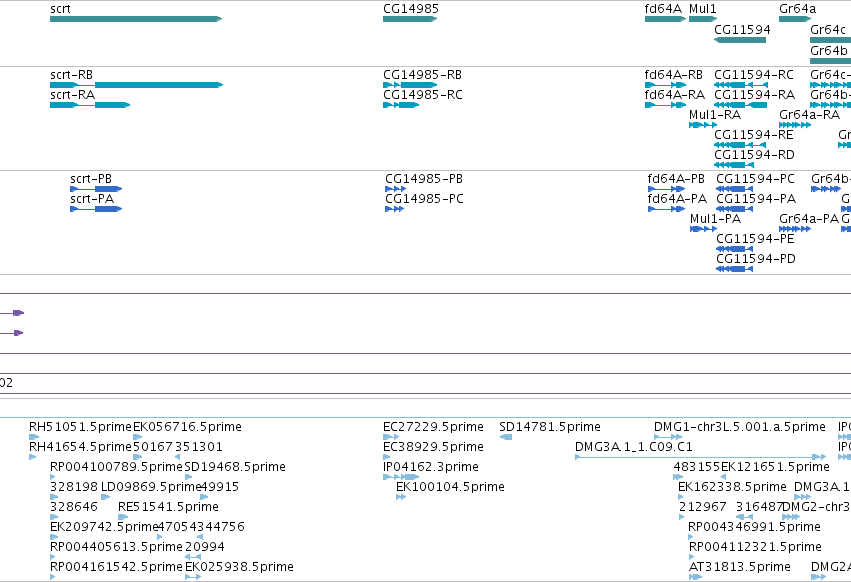Screen dimensions: 851x582
Task: Open the CG11594-RC transcript
Action: coord(741,85)
